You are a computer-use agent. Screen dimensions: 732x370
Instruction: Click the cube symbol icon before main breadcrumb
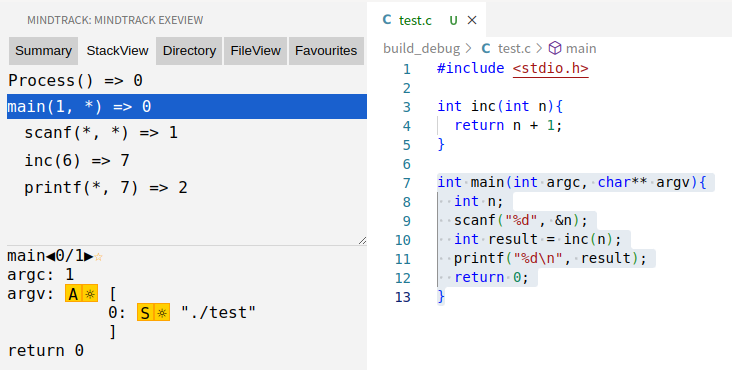click(555, 48)
